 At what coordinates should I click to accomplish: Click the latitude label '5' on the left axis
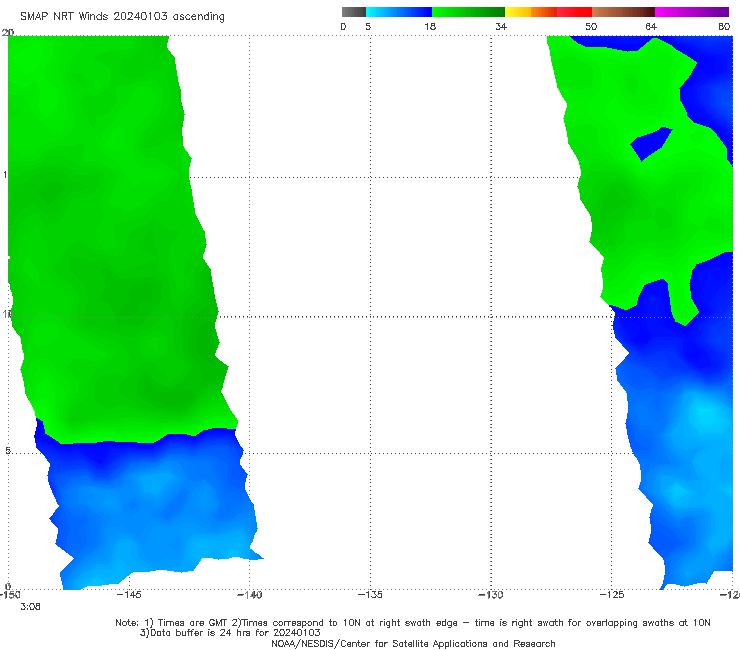(8, 451)
